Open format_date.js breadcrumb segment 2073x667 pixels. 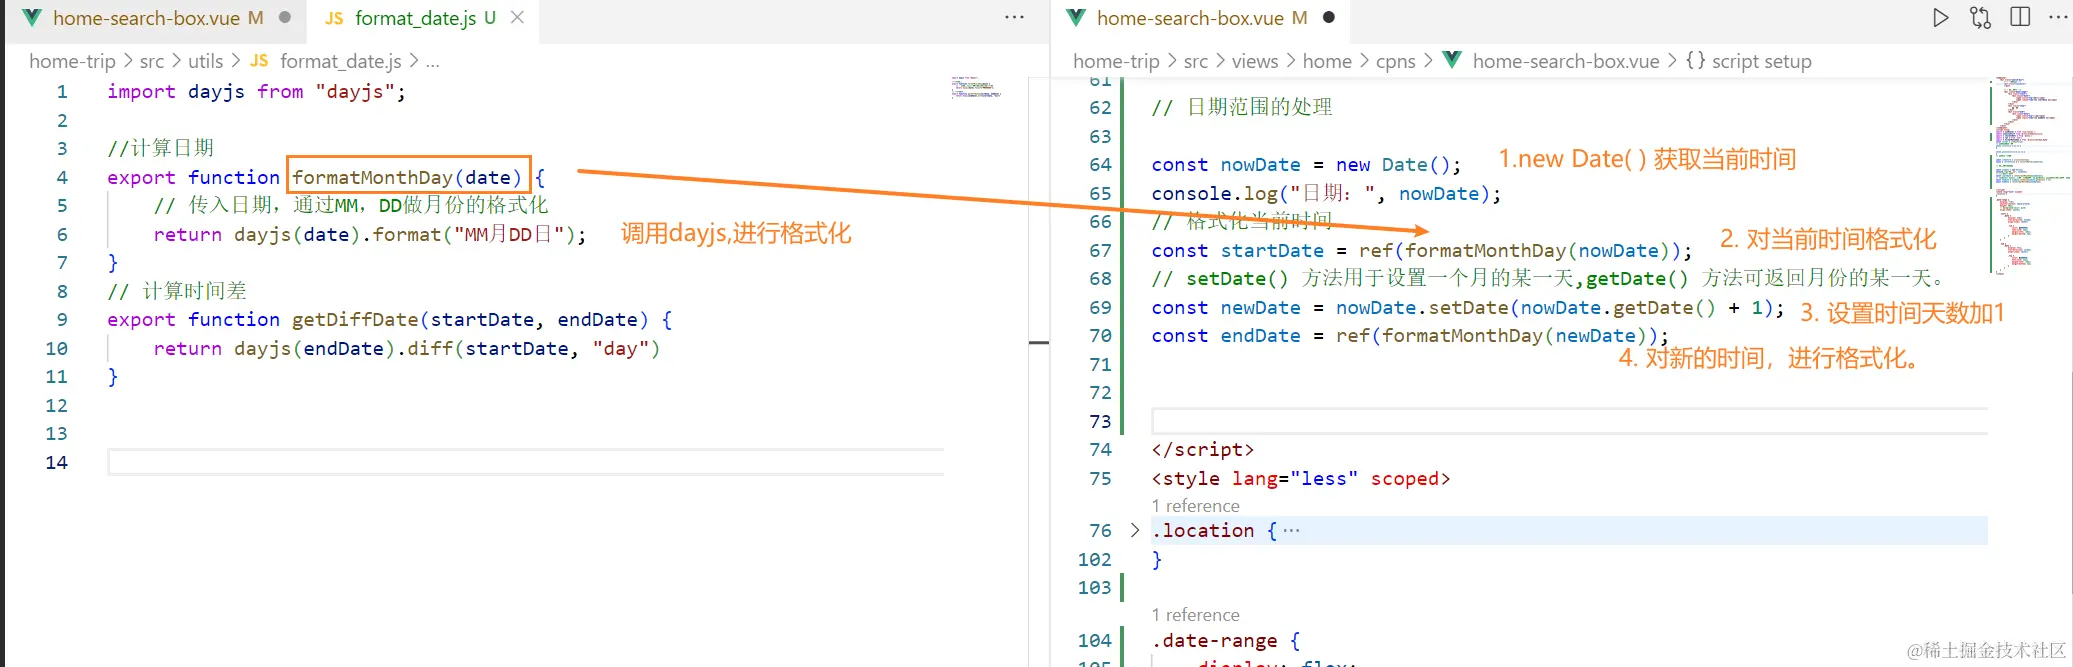(x=340, y=61)
